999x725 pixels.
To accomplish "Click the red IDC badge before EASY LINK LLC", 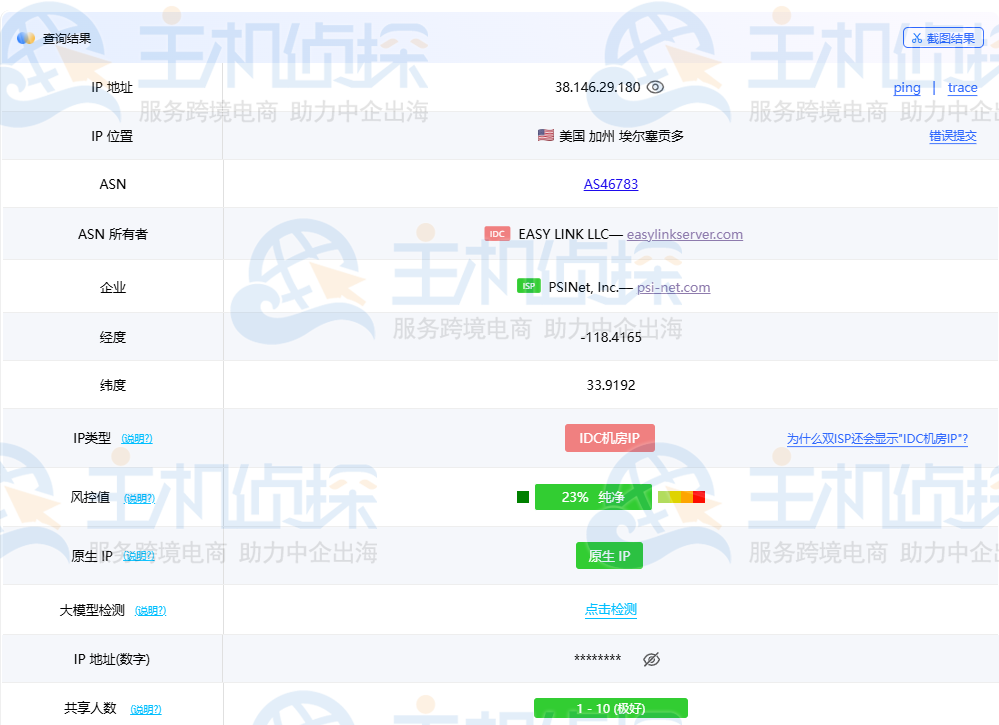I will point(498,233).
